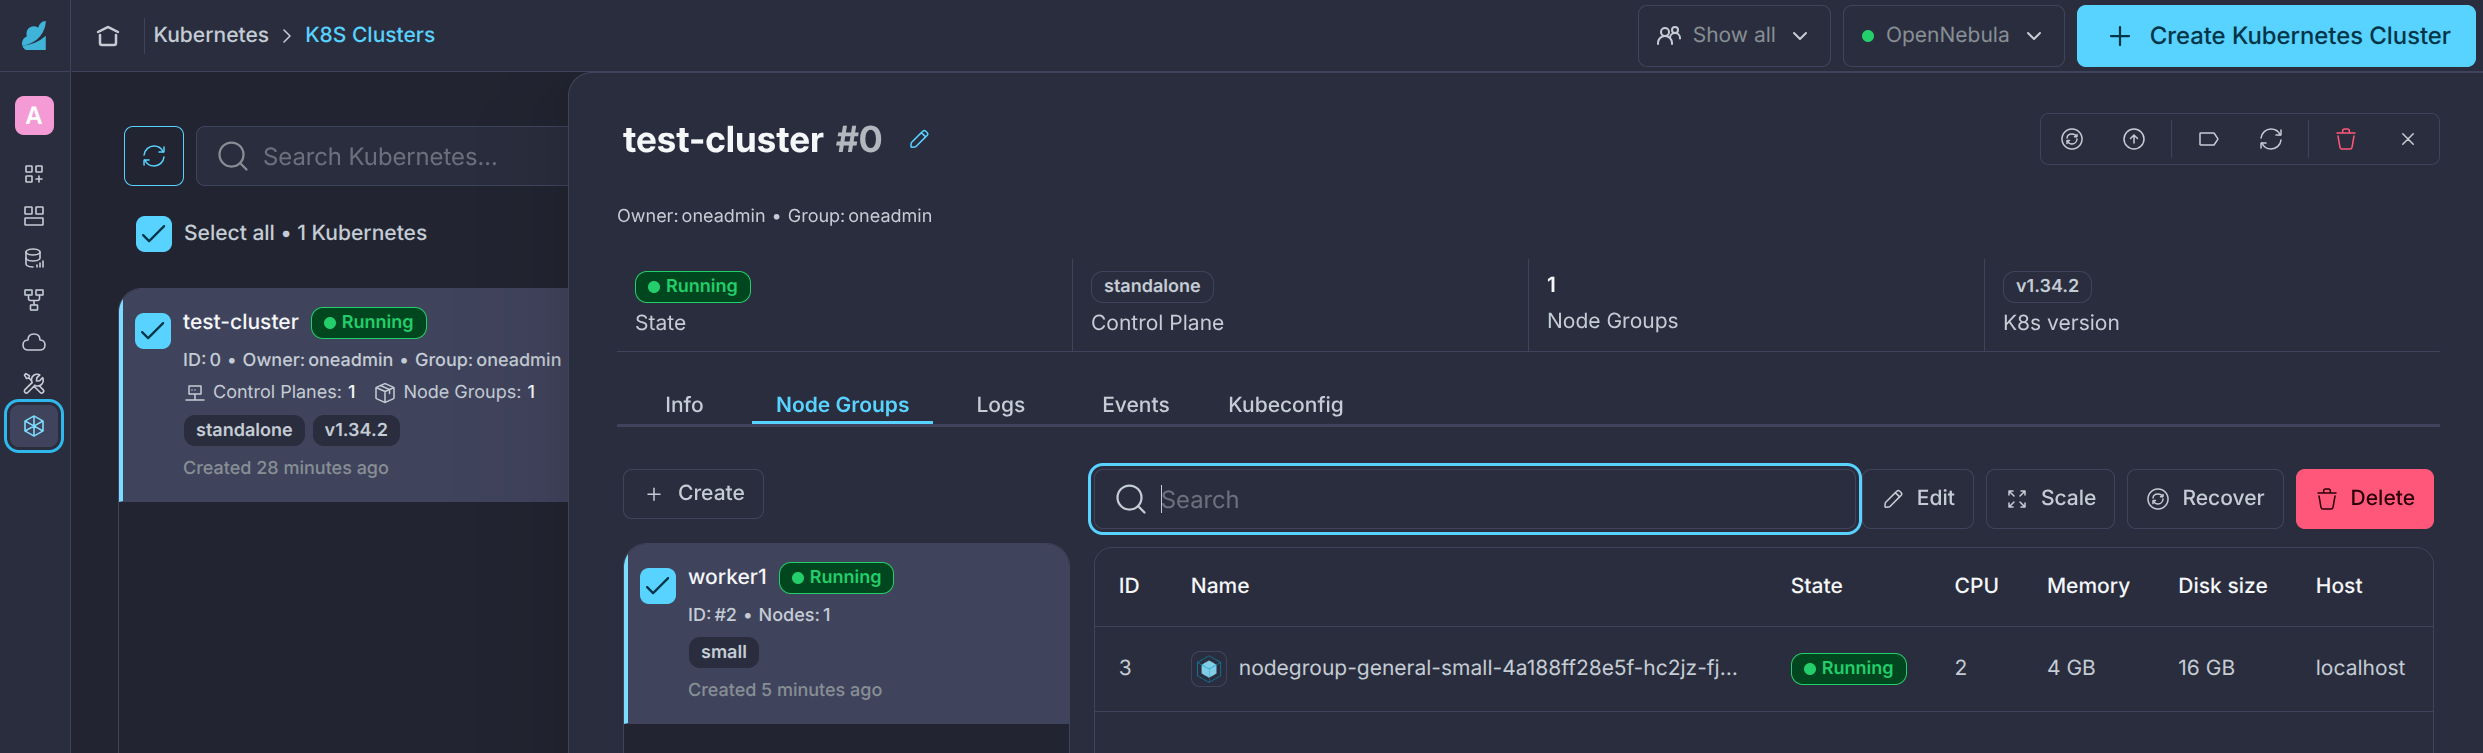This screenshot has width=2483, height=753.
Task: Click the ID column header
Action: pos(1129,586)
